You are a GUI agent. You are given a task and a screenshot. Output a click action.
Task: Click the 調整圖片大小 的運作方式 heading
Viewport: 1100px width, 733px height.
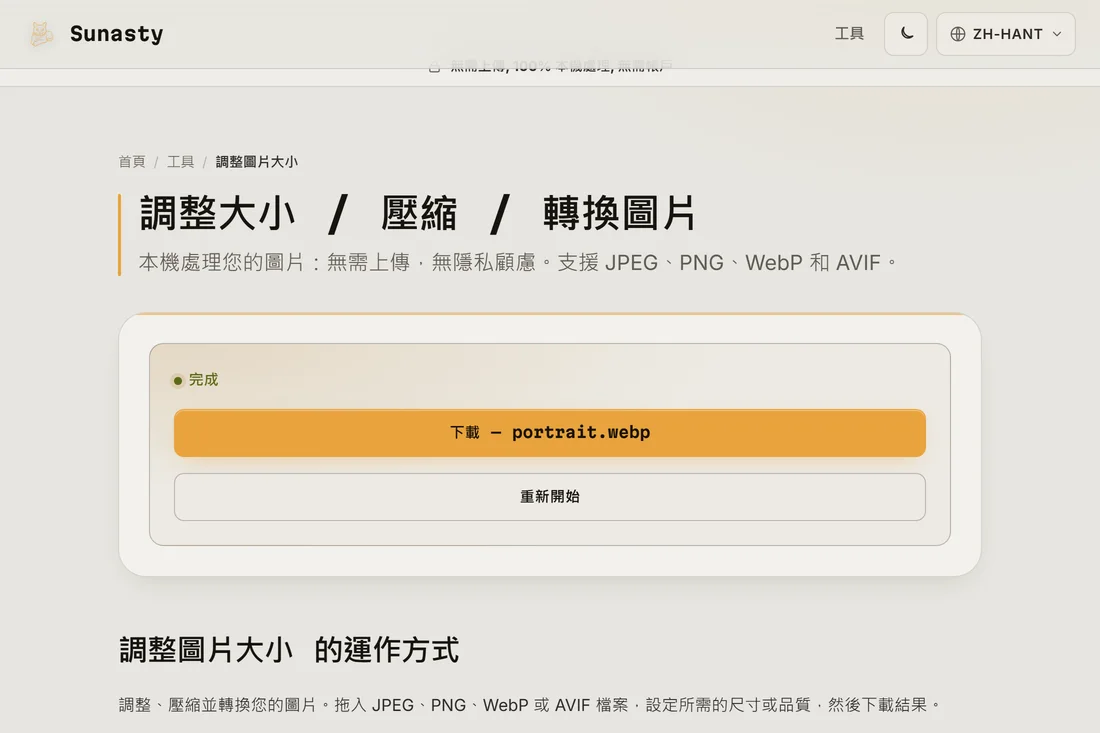pyautogui.click(x=289, y=650)
